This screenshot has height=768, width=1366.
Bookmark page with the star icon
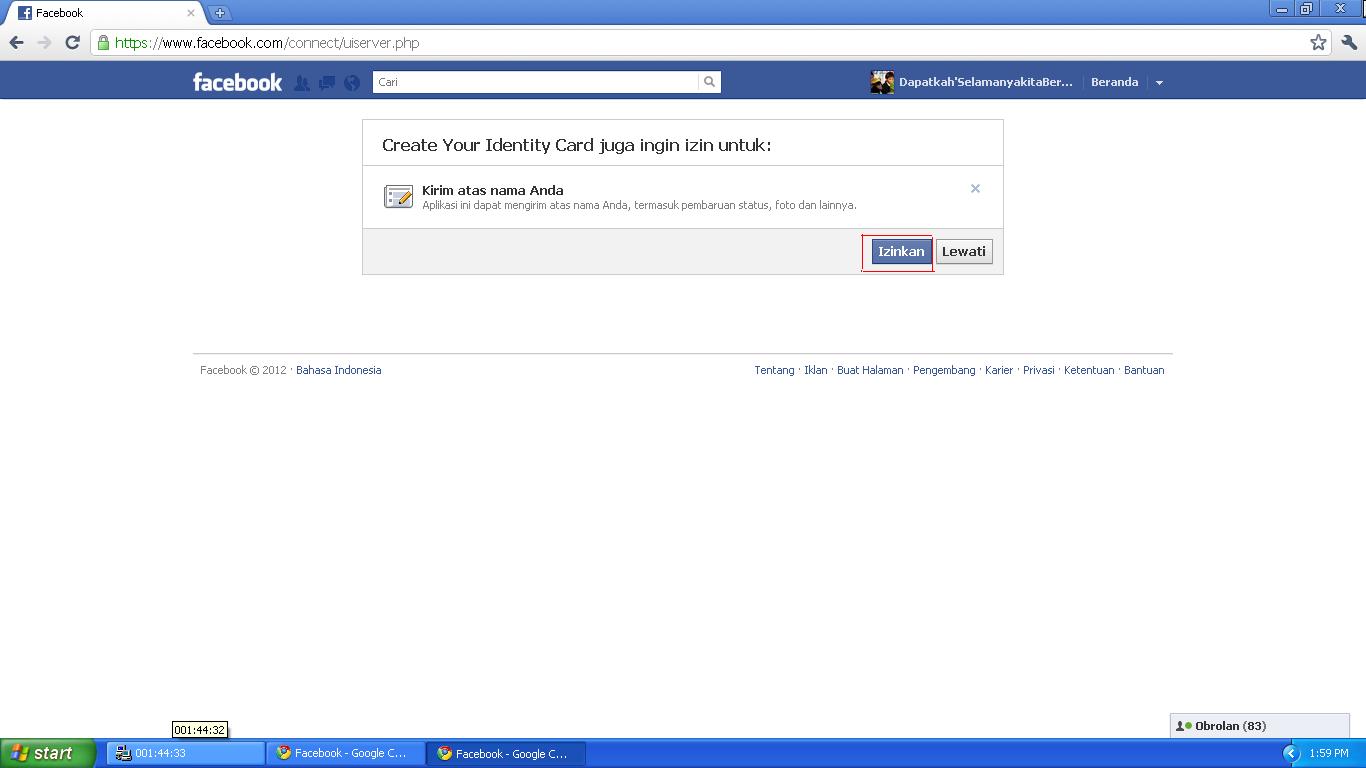point(1318,43)
